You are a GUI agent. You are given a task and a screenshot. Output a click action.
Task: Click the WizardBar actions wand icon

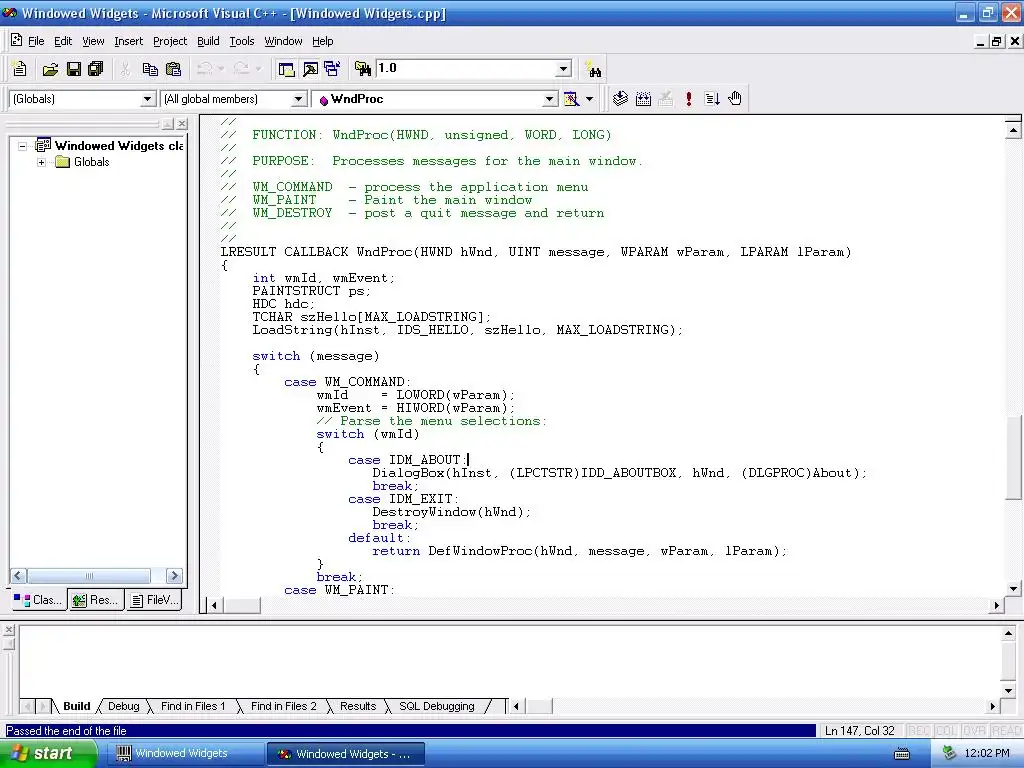click(x=571, y=99)
